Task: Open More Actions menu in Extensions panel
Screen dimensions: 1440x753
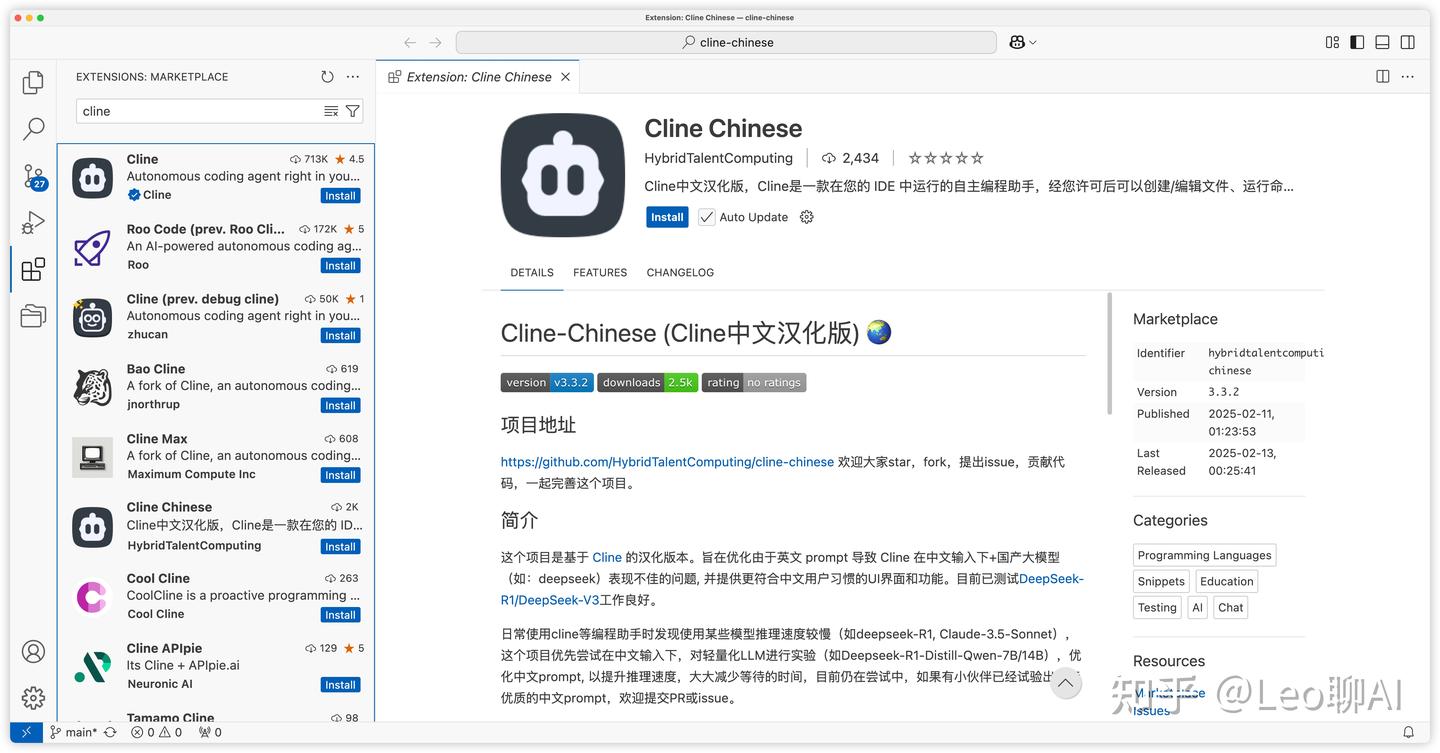Action: pyautogui.click(x=352, y=76)
